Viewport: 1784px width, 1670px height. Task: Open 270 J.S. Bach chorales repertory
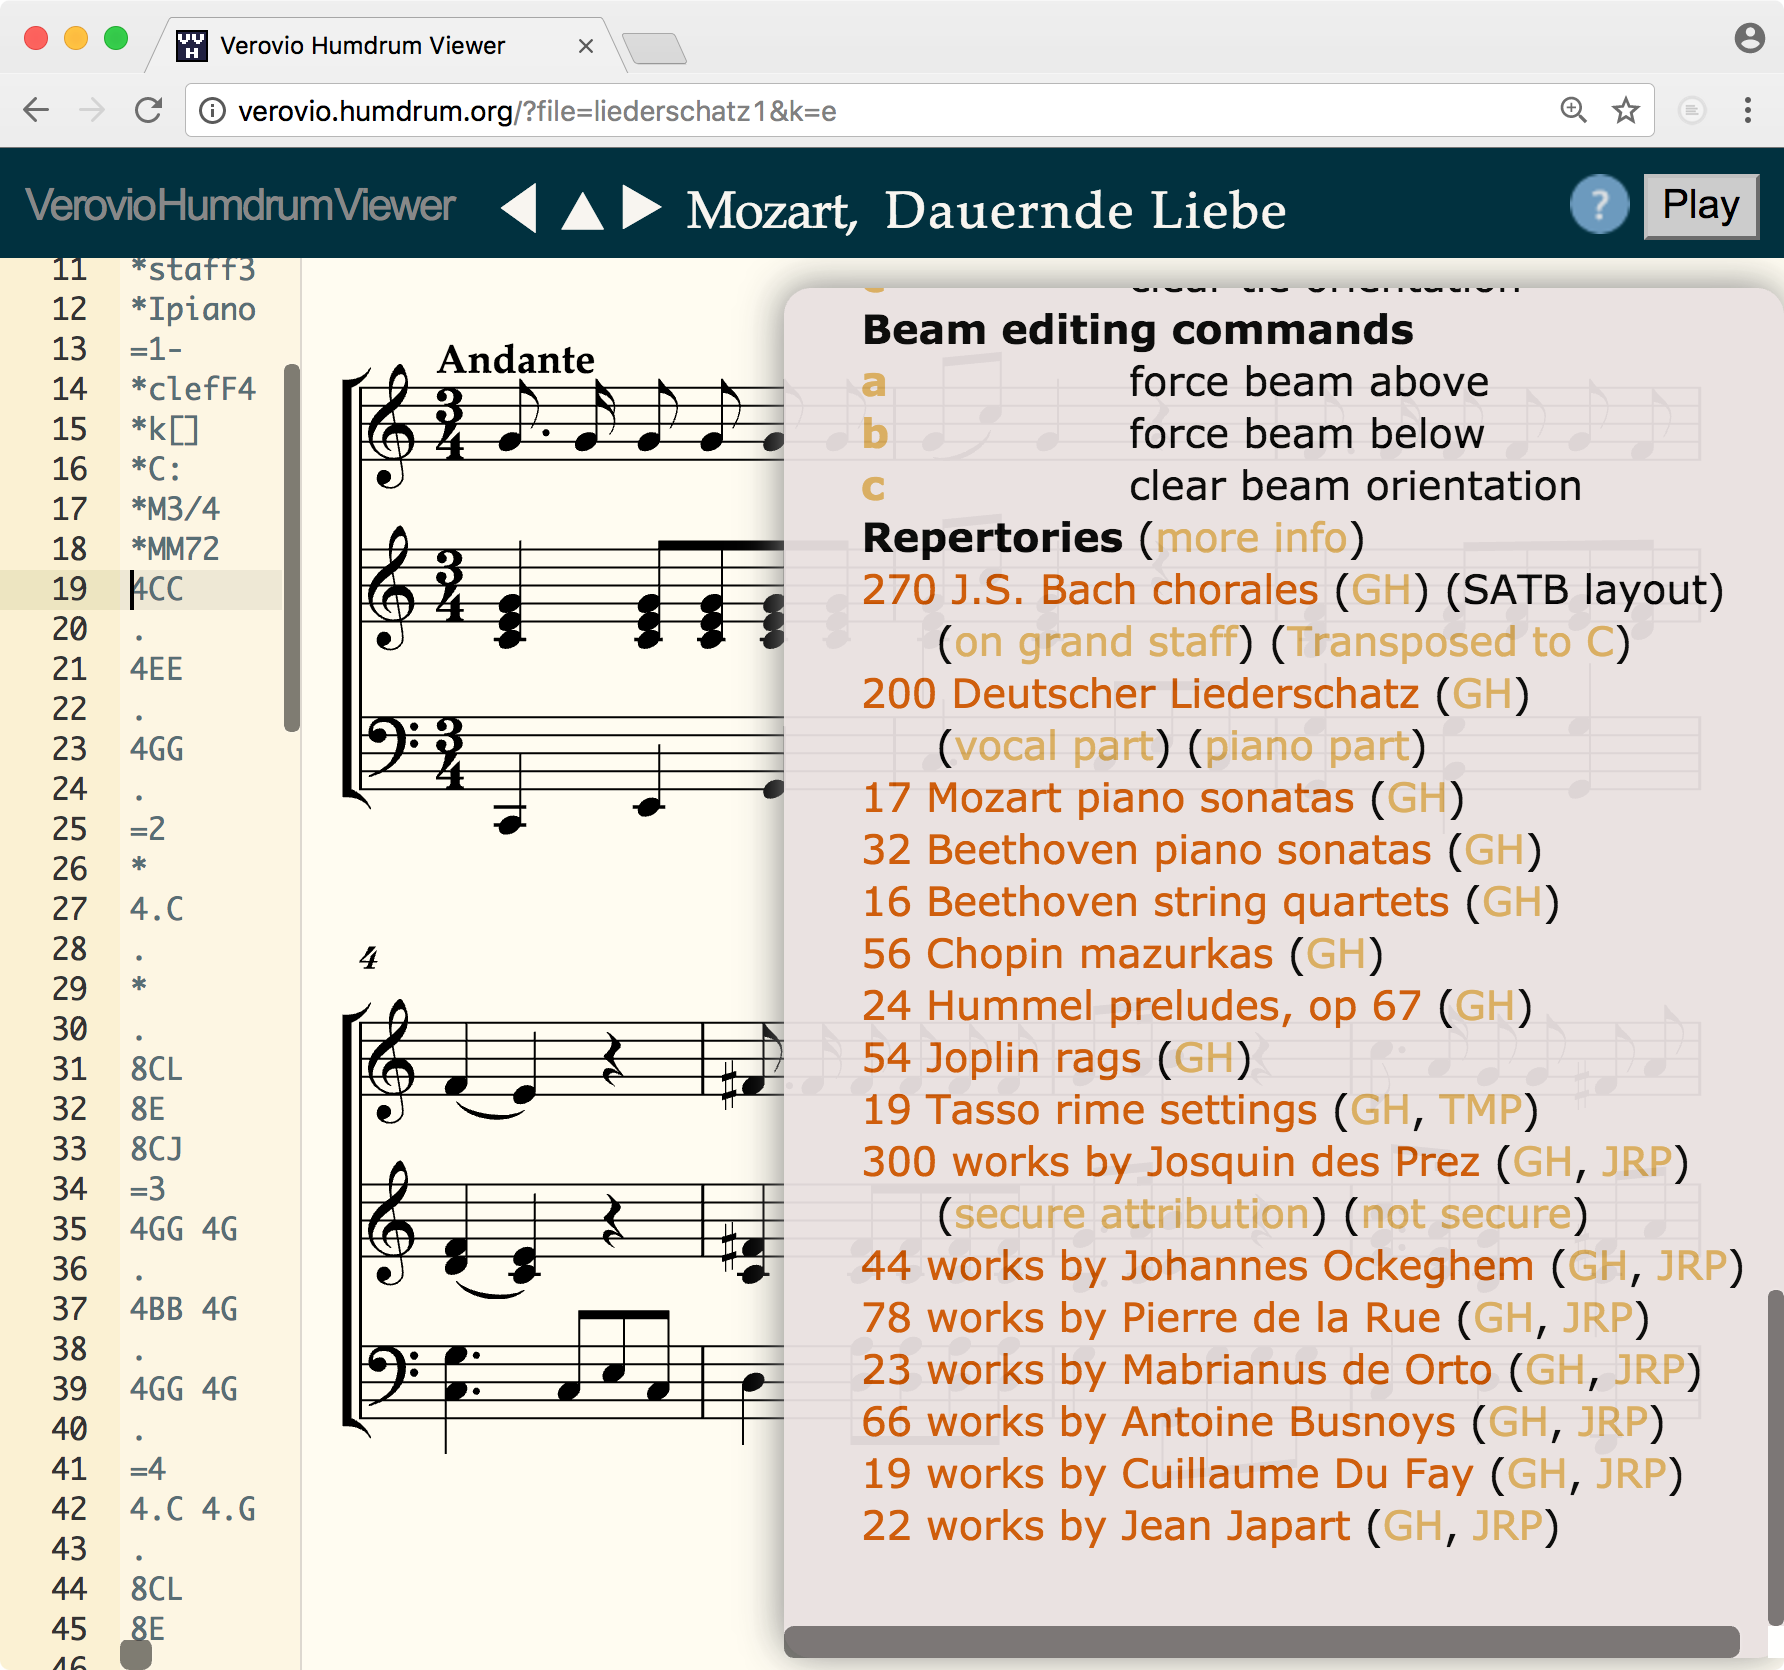click(x=1090, y=590)
